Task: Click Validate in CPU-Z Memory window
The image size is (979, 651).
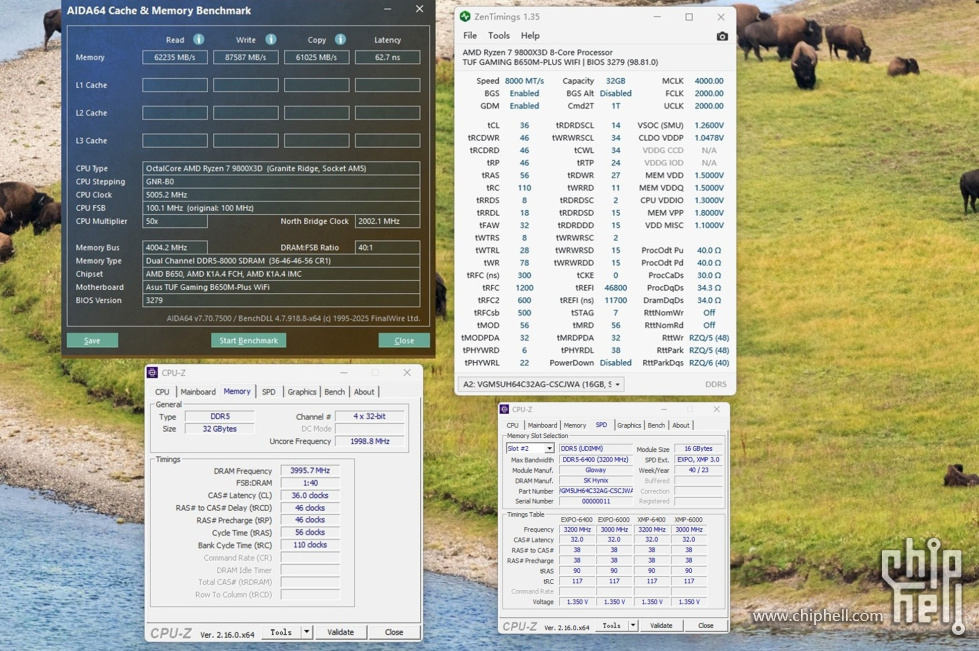Action: coord(340,632)
